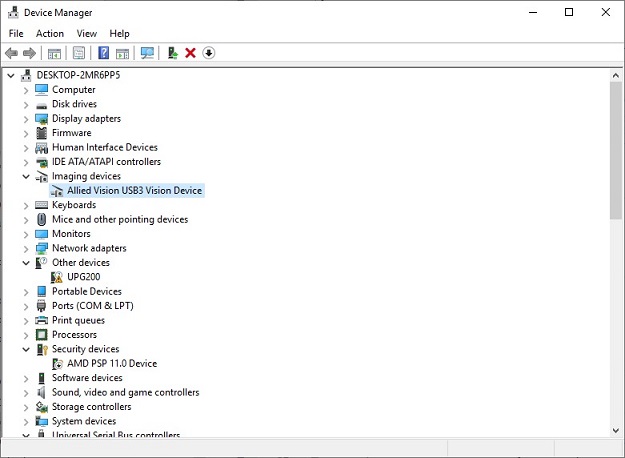Screen dimensions: 625x458
Task: Click the red X Uninstall device icon
Action: pos(190,53)
